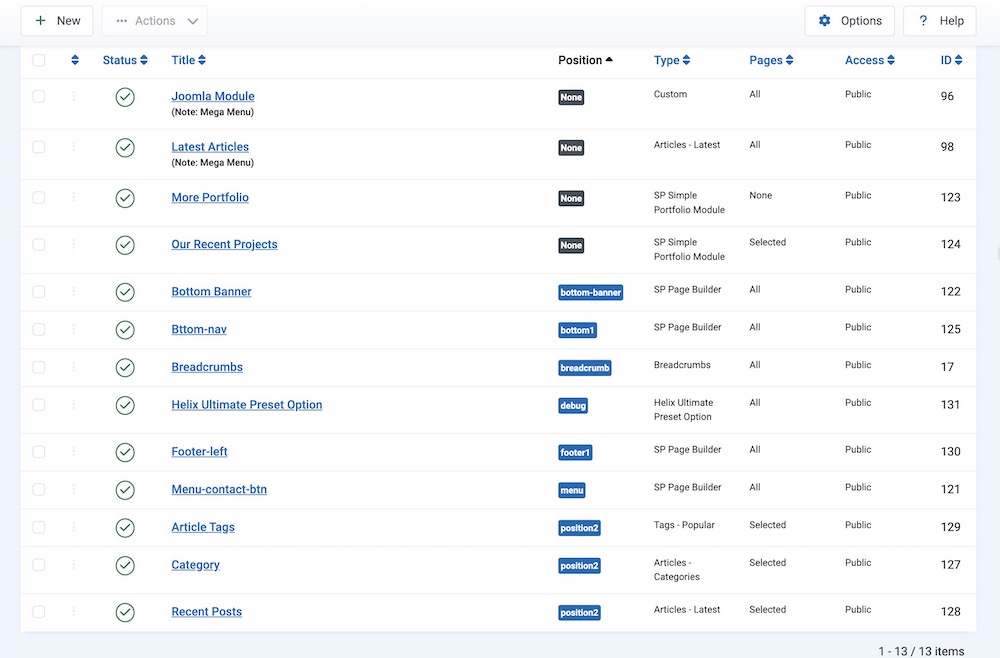Sort by the Title column header
The image size is (1000, 658).
(188, 61)
